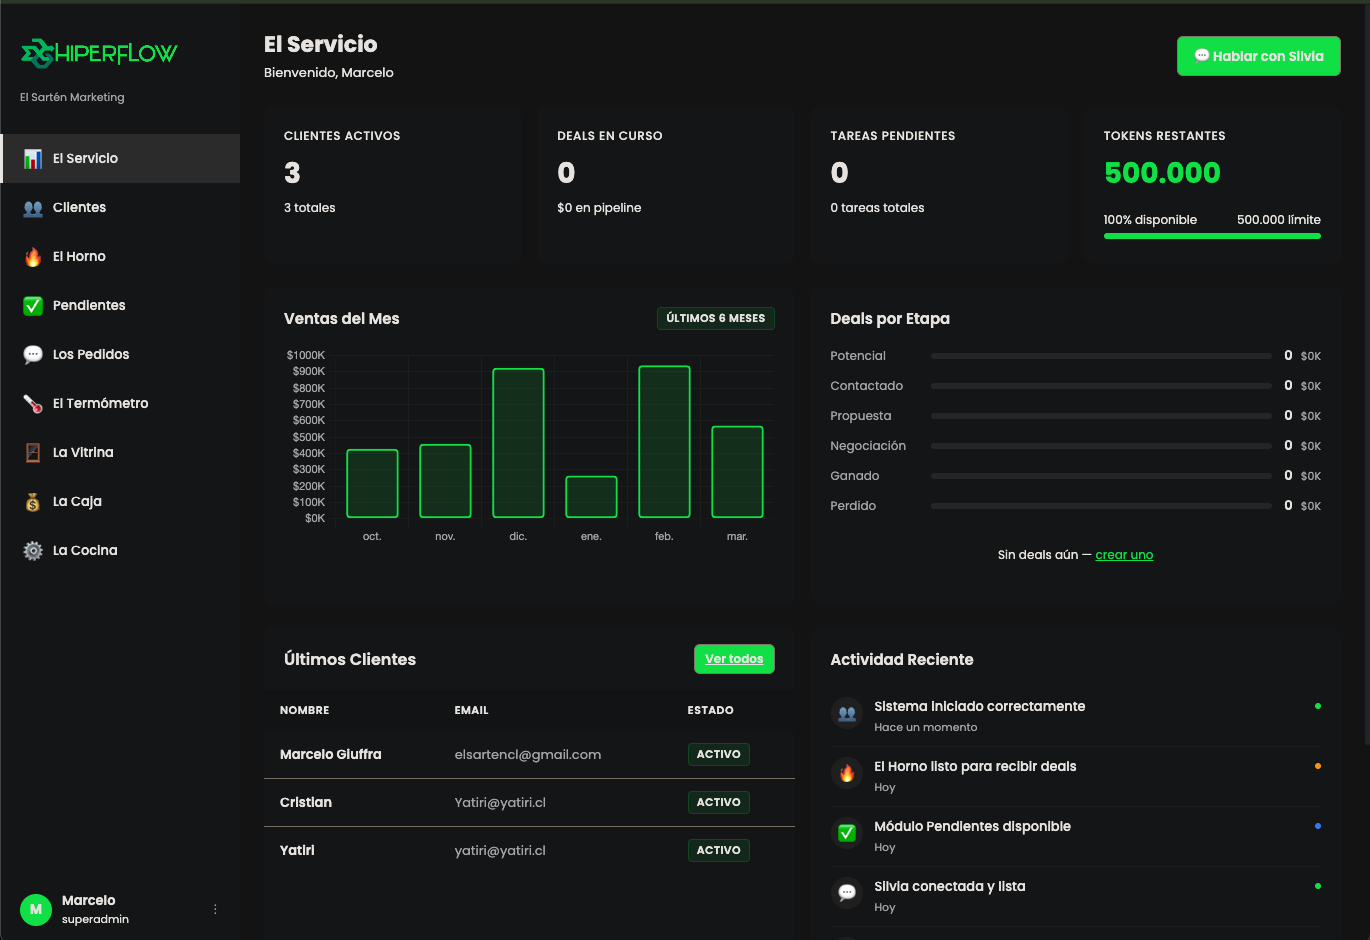Go to La Caja

tap(120, 502)
